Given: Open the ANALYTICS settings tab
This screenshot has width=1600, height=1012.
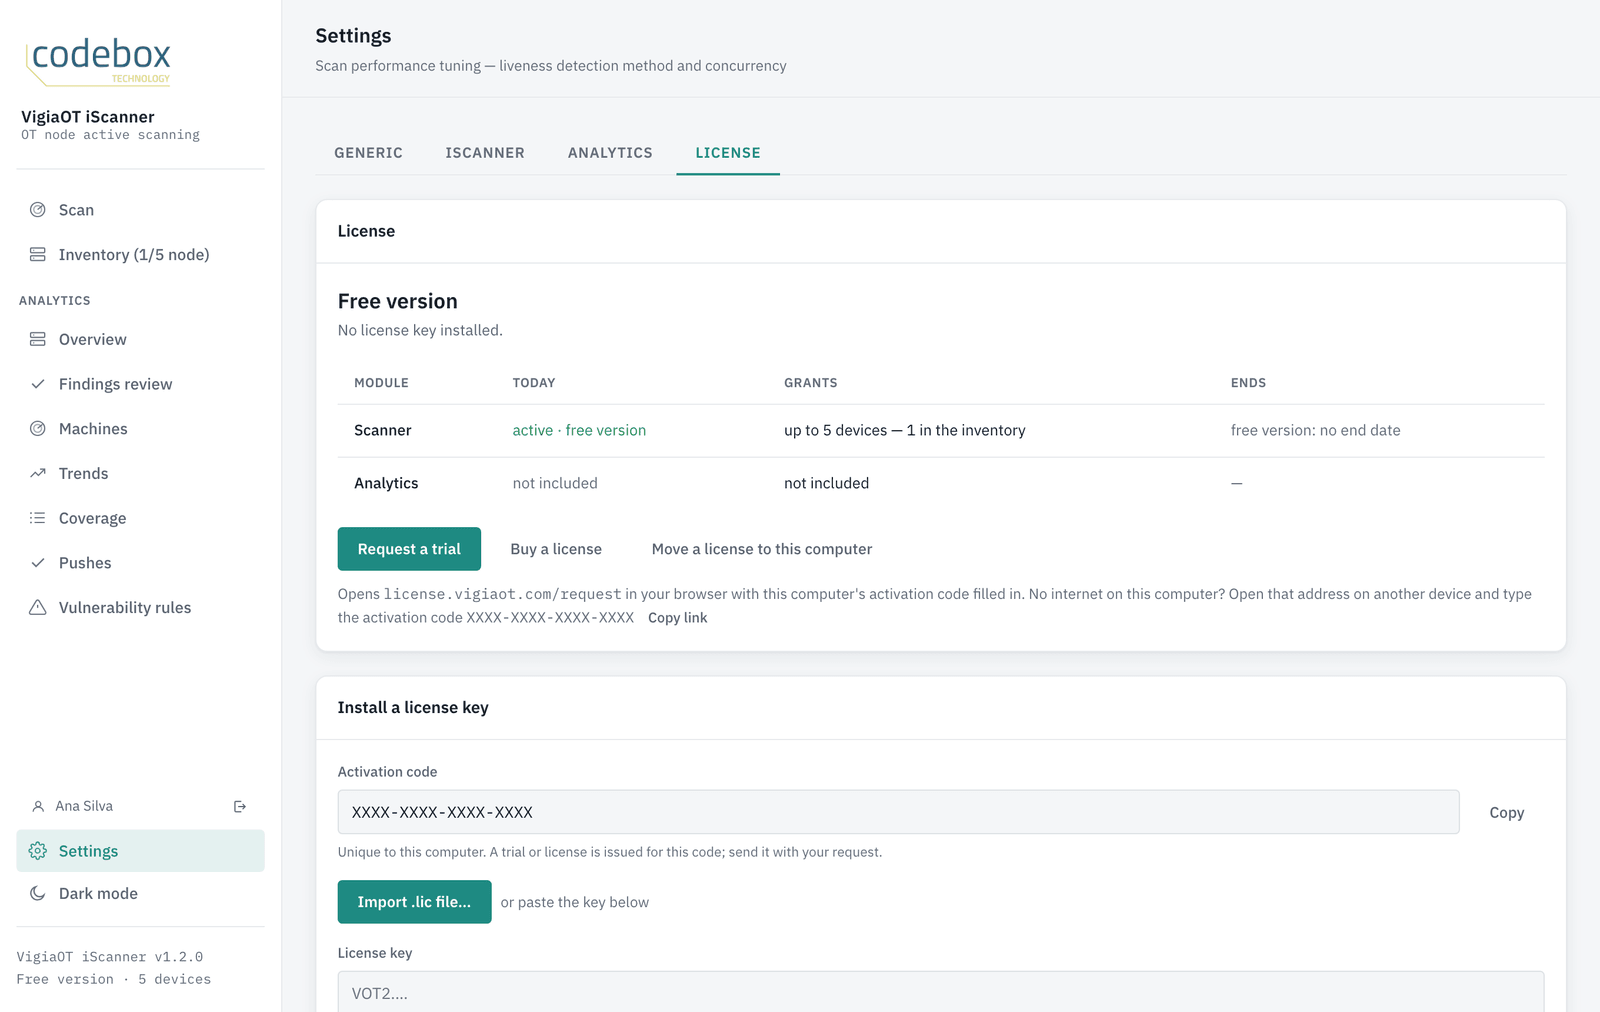Looking at the screenshot, I should coord(610,153).
